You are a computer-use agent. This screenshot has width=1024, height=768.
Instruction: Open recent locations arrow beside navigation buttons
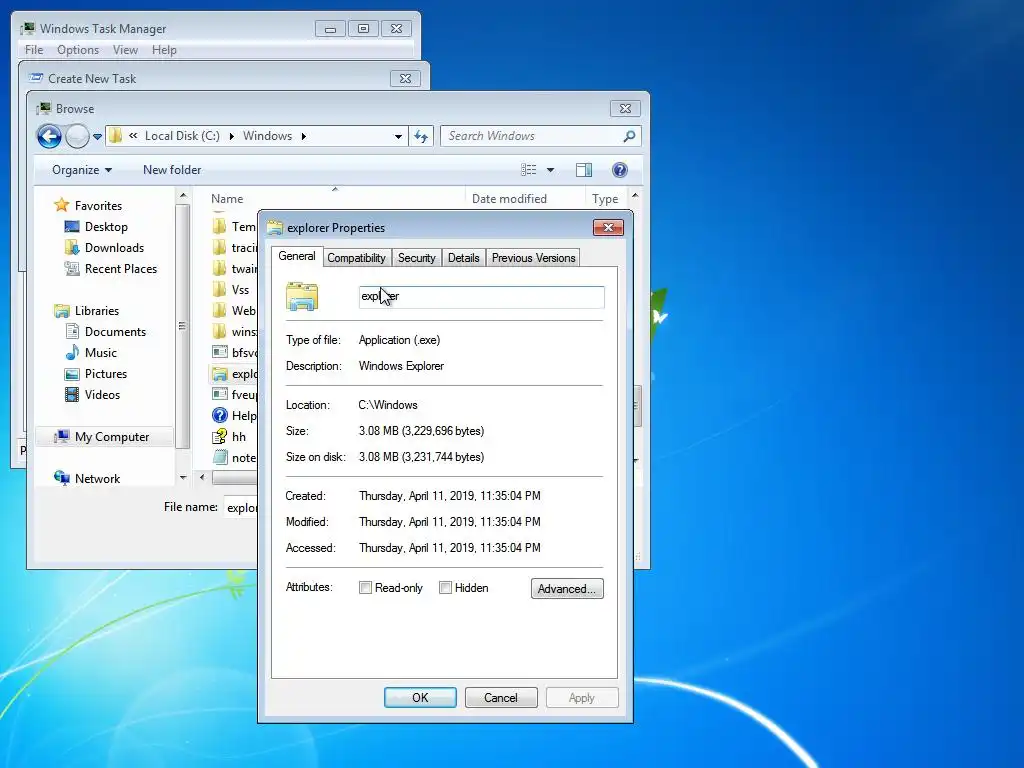coord(97,136)
